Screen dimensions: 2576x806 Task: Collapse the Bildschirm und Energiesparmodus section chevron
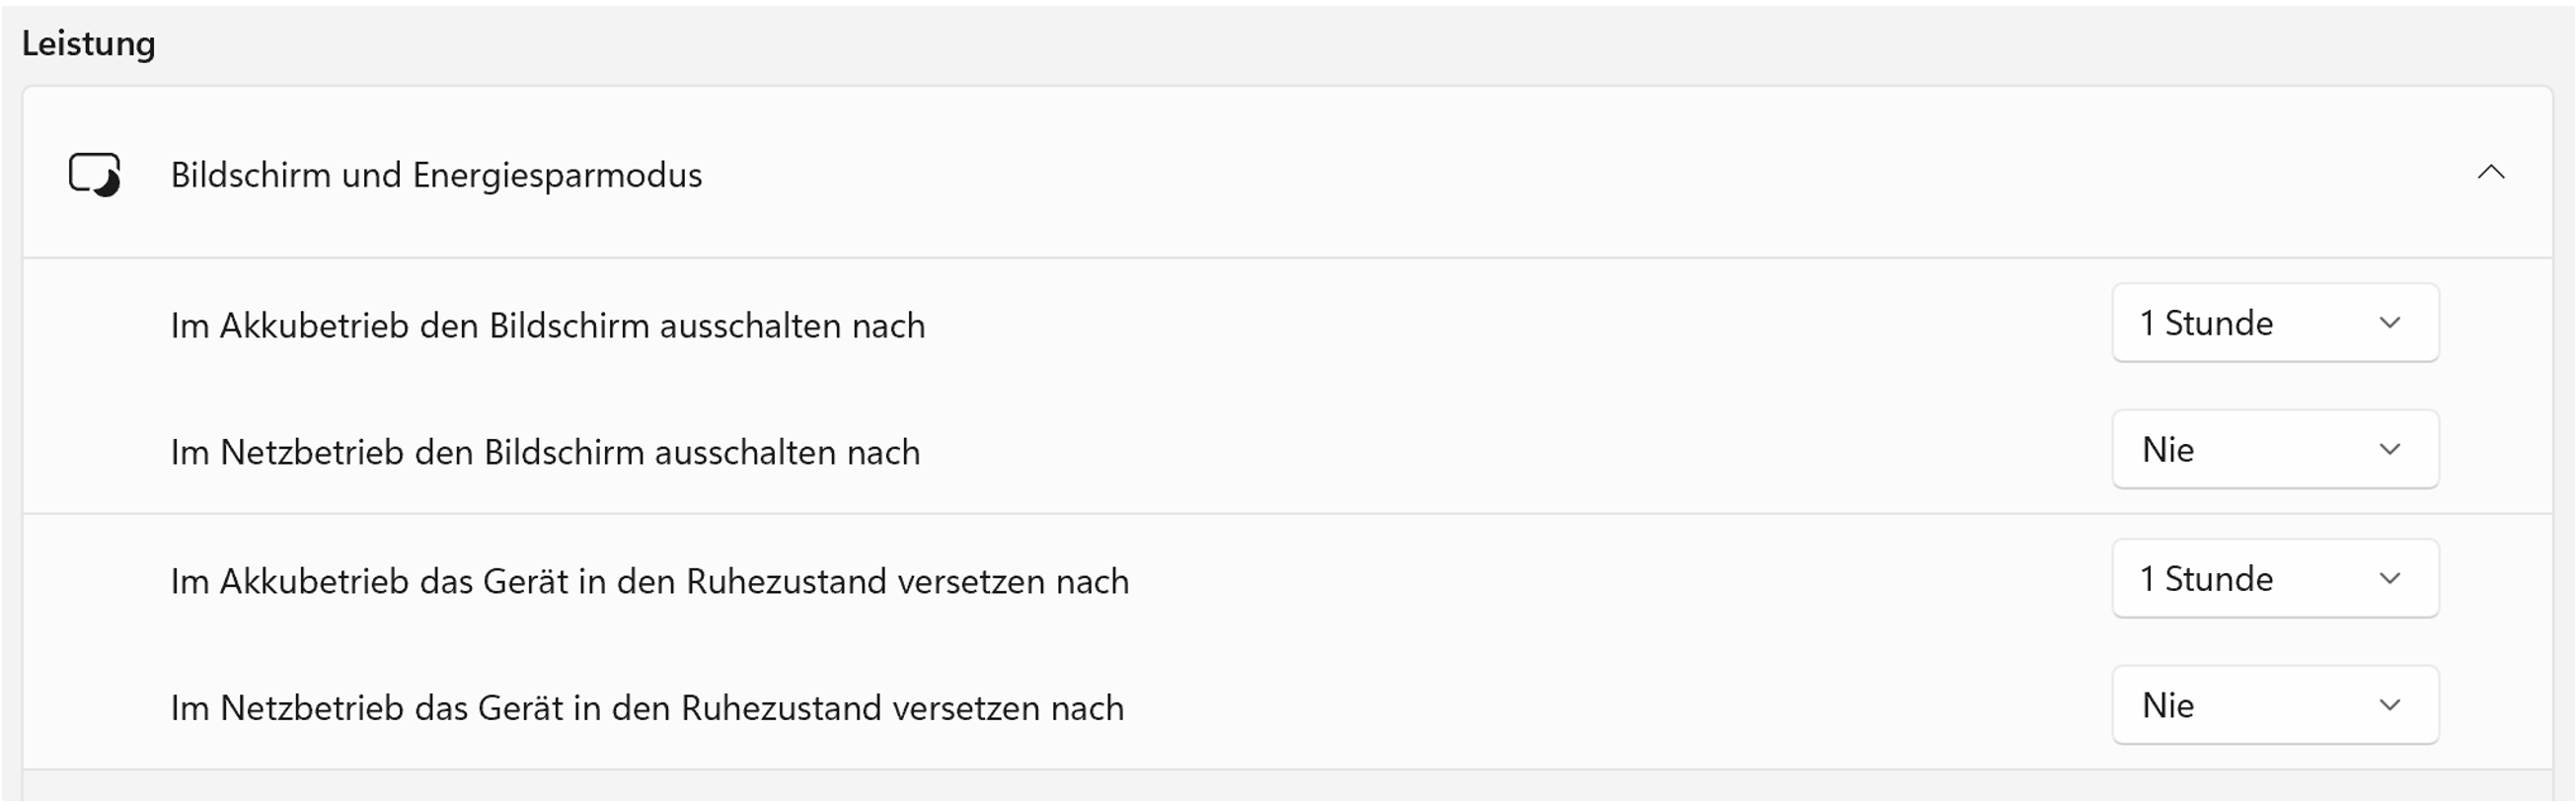tap(2490, 173)
